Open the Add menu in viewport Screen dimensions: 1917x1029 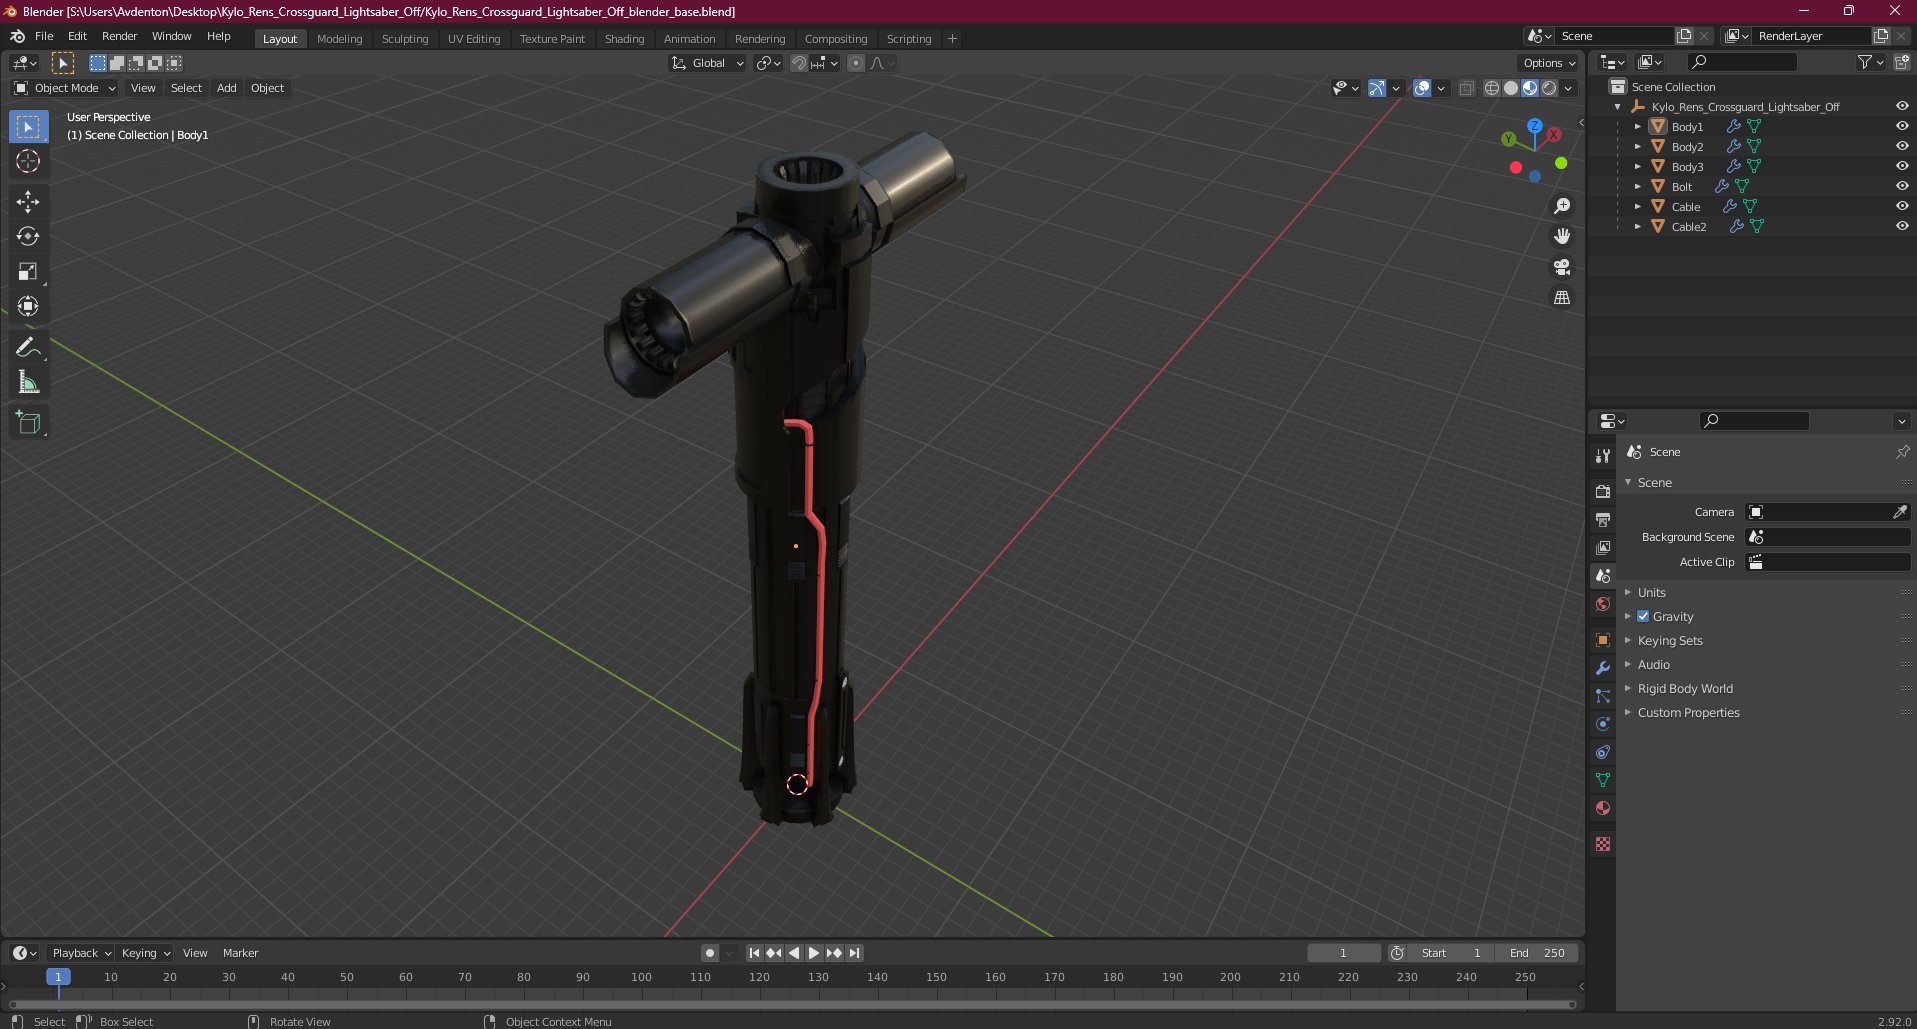227,88
